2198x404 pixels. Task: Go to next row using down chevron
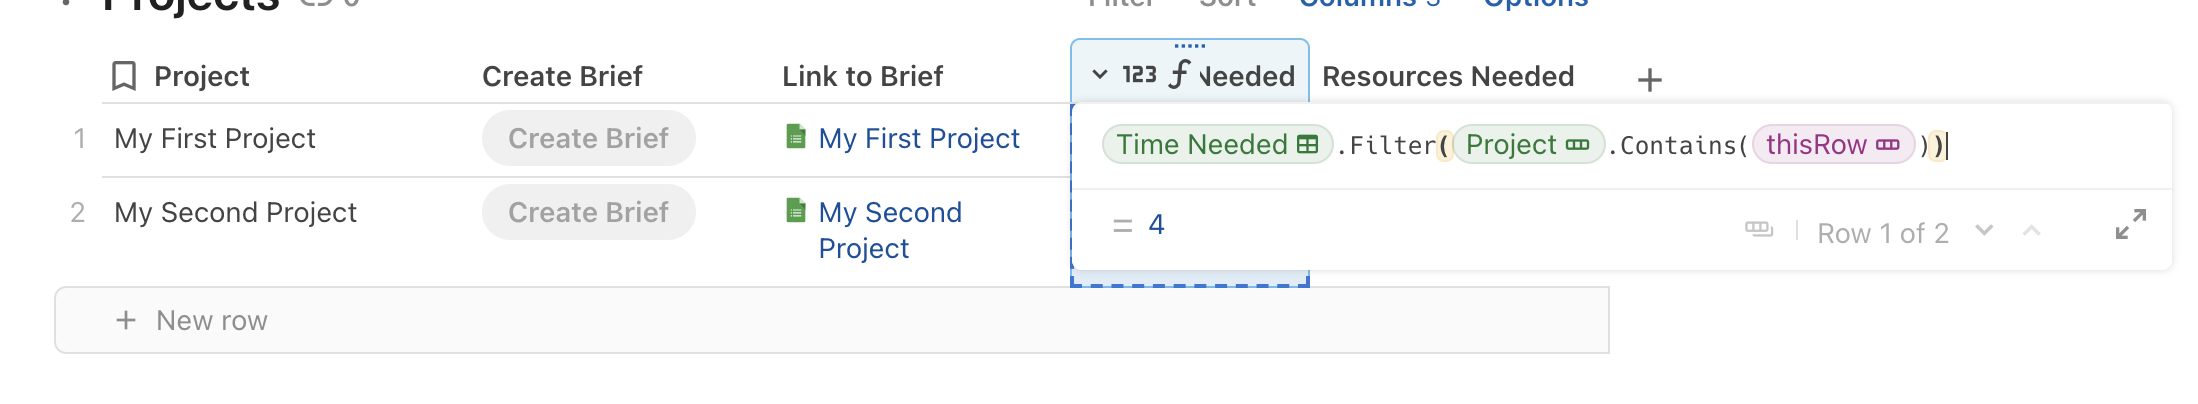[1984, 231]
